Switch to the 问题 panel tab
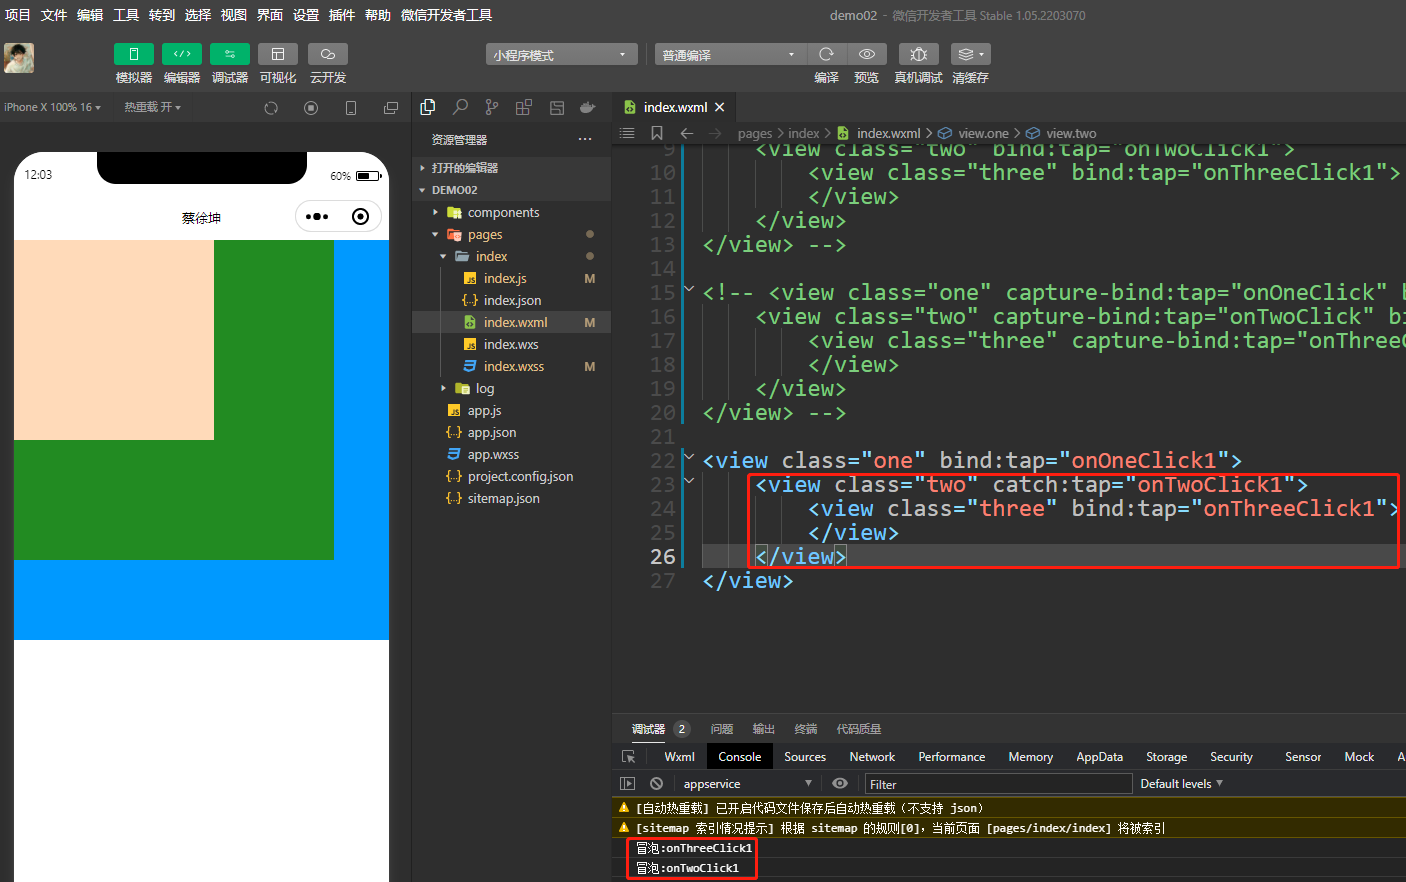Viewport: 1406px width, 882px height. [x=722, y=729]
